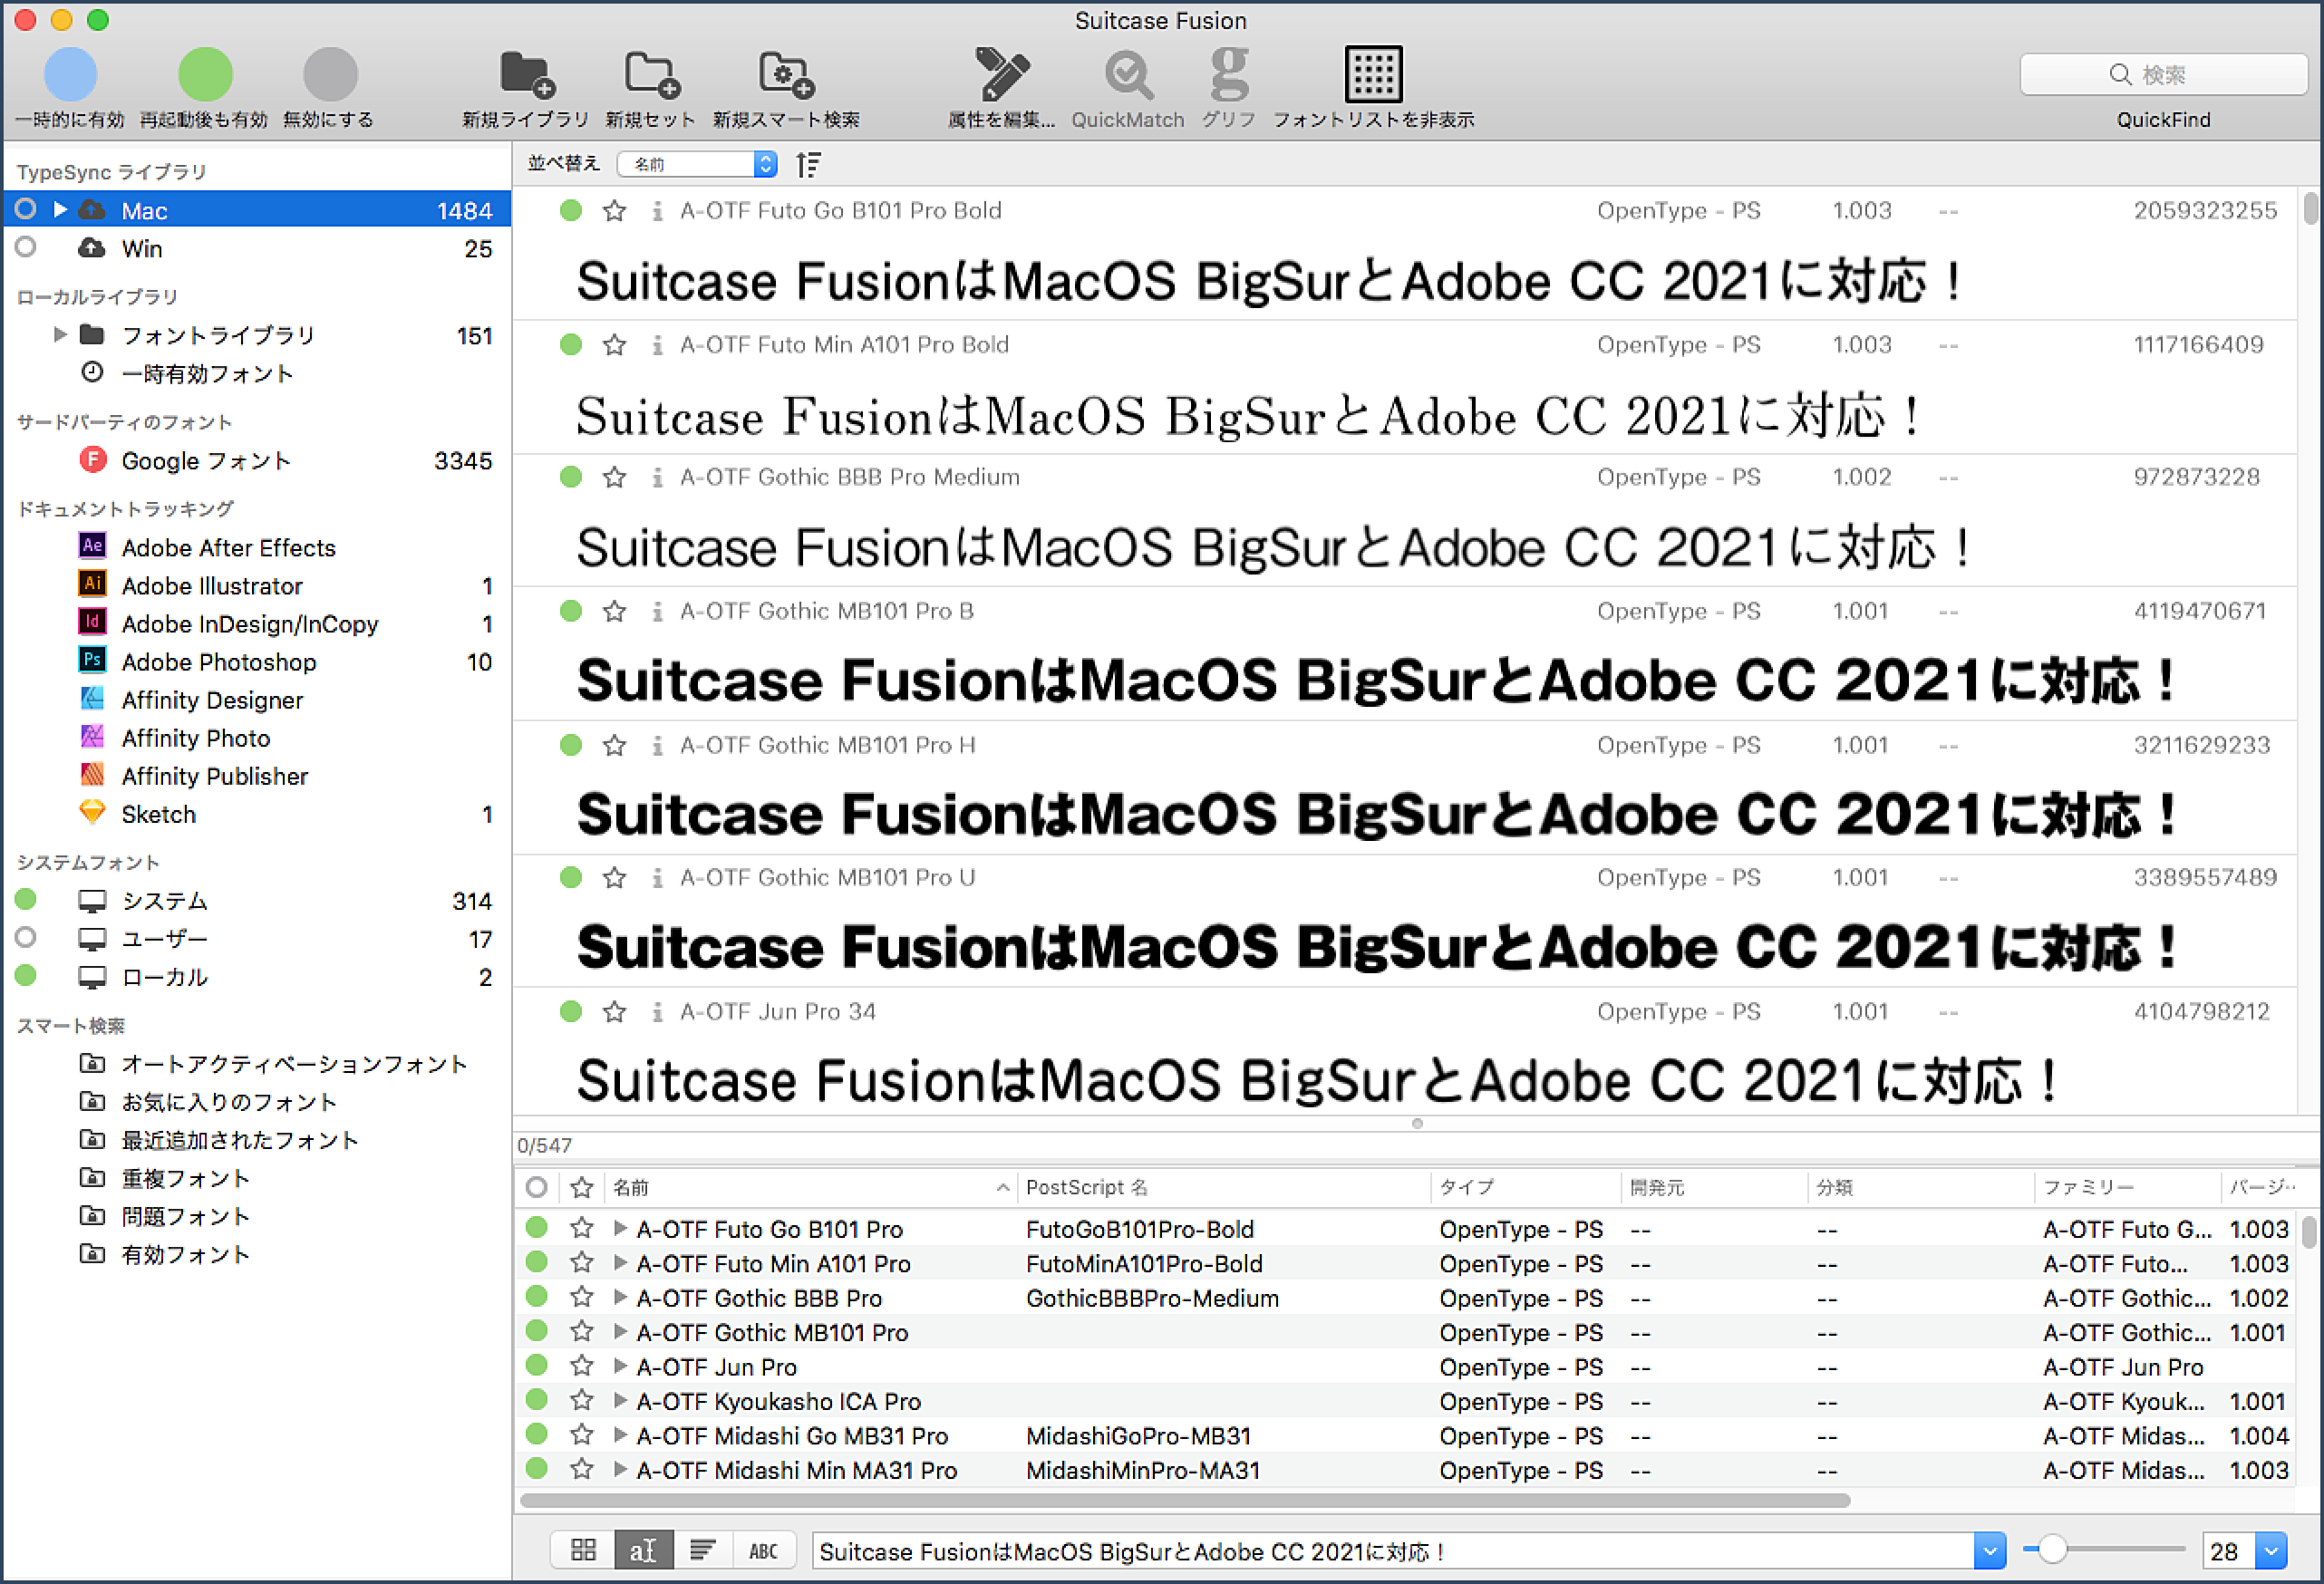This screenshot has width=2324, height=1584.
Task: Open edit attributes pencil icon
Action: pos(1001,74)
